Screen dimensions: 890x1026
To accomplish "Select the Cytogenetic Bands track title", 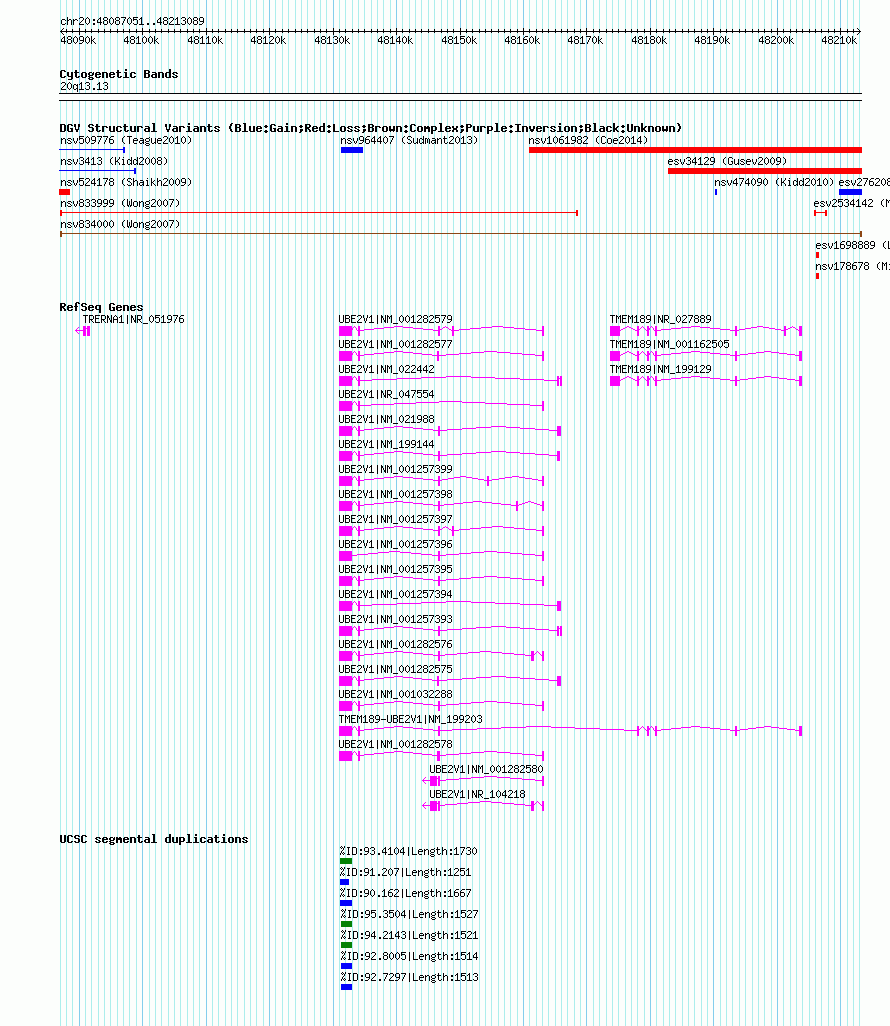I will pyautogui.click(x=118, y=74).
